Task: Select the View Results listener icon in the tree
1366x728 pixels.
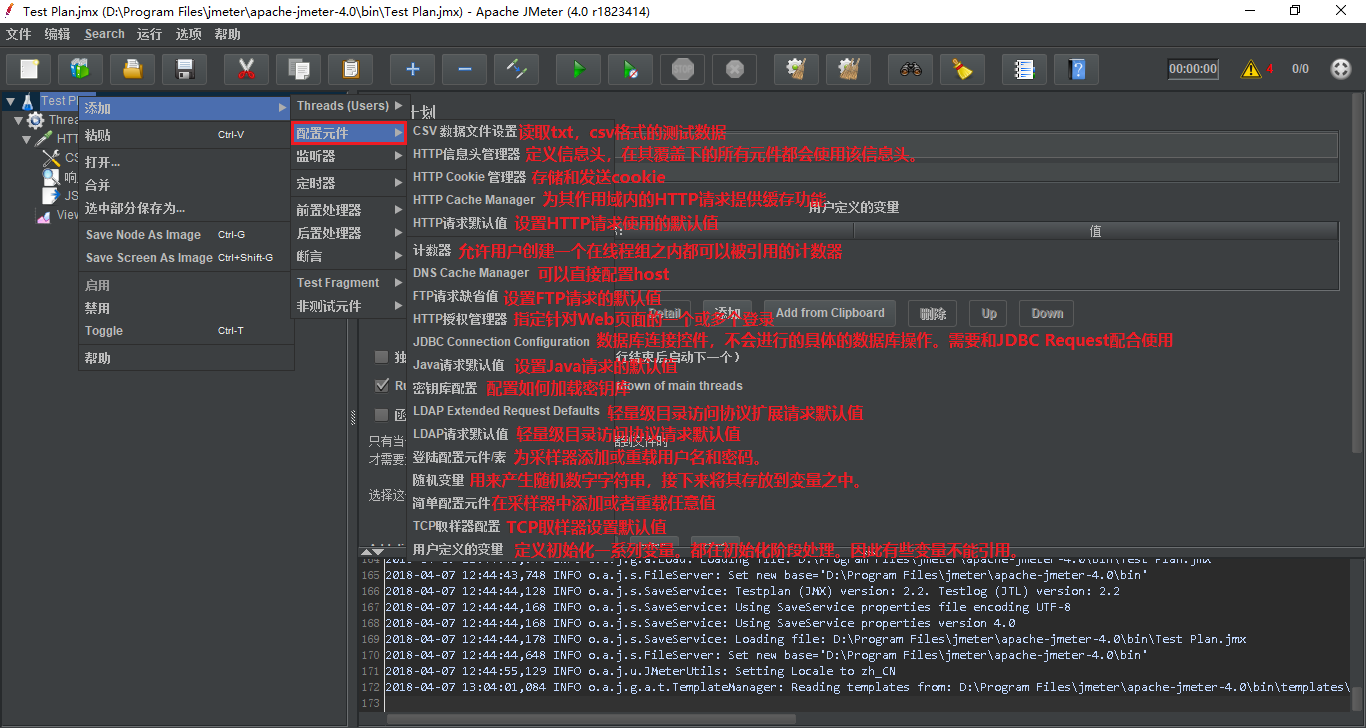Action: [x=44, y=215]
